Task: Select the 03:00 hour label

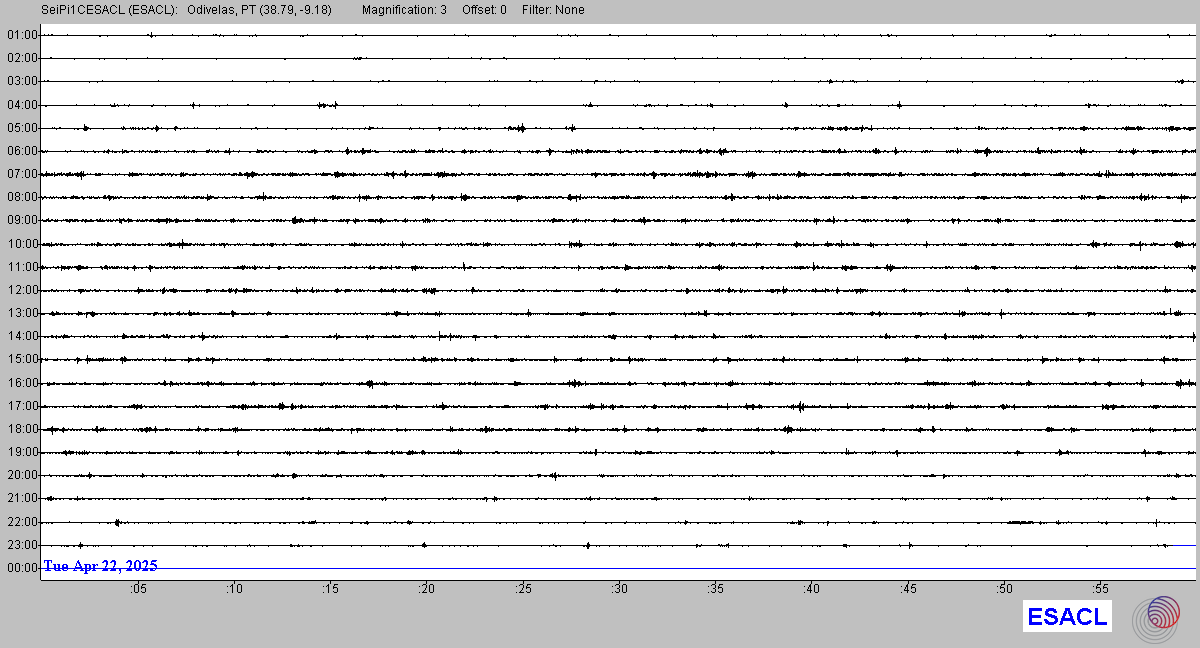Action: tap(22, 81)
